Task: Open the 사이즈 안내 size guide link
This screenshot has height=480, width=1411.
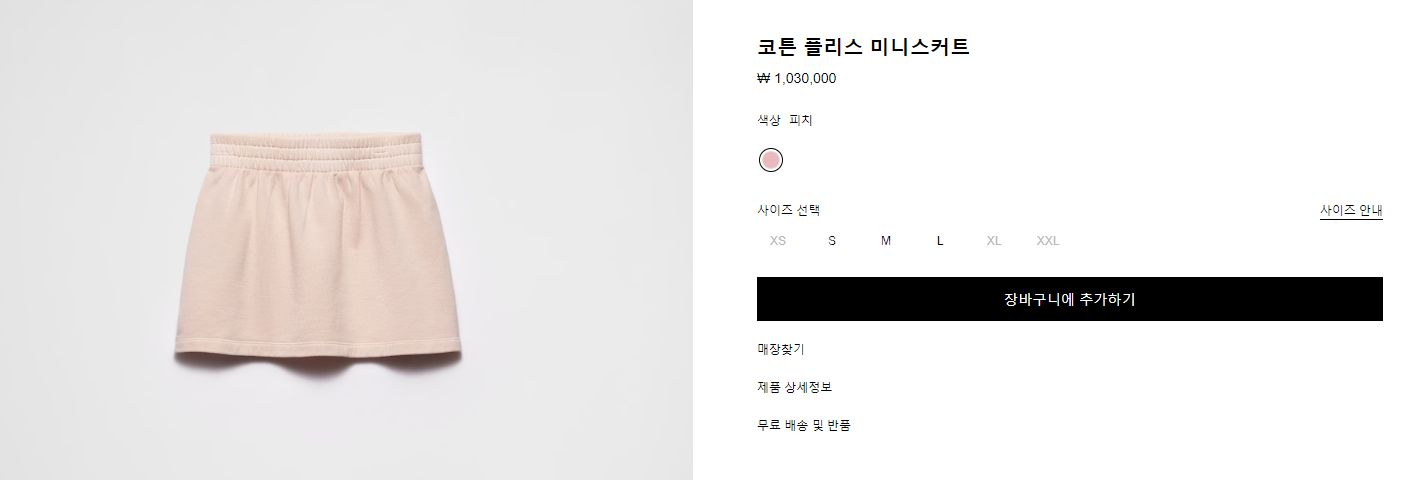Action: 1350,210
